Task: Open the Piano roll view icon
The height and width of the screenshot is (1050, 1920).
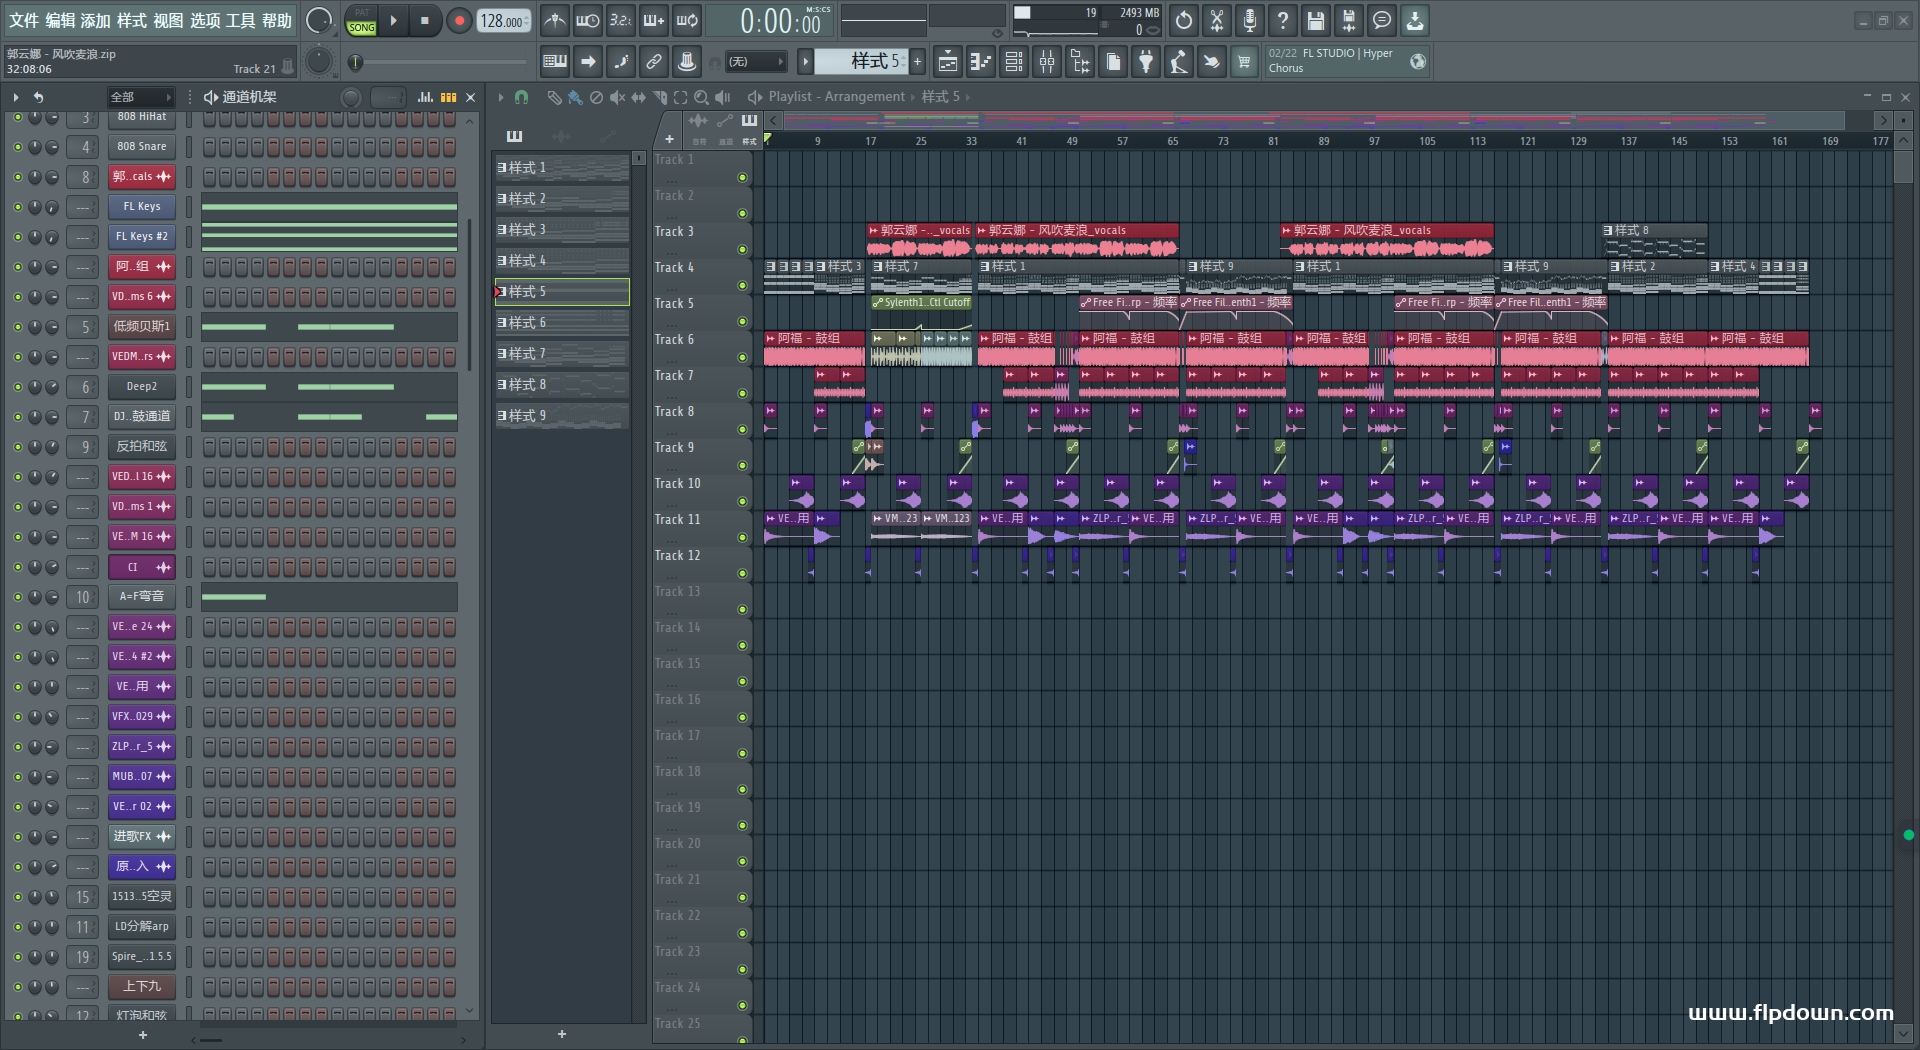Action: pos(981,62)
